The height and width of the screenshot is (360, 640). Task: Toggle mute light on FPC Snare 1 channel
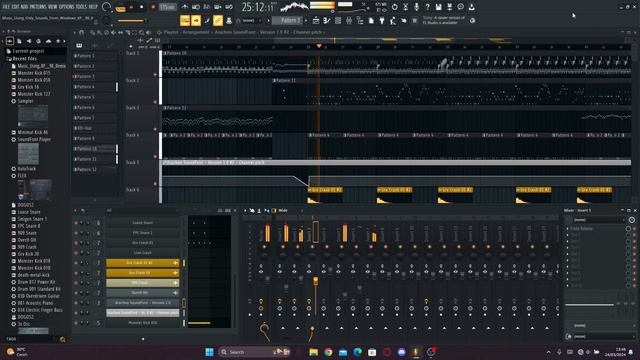76,233
